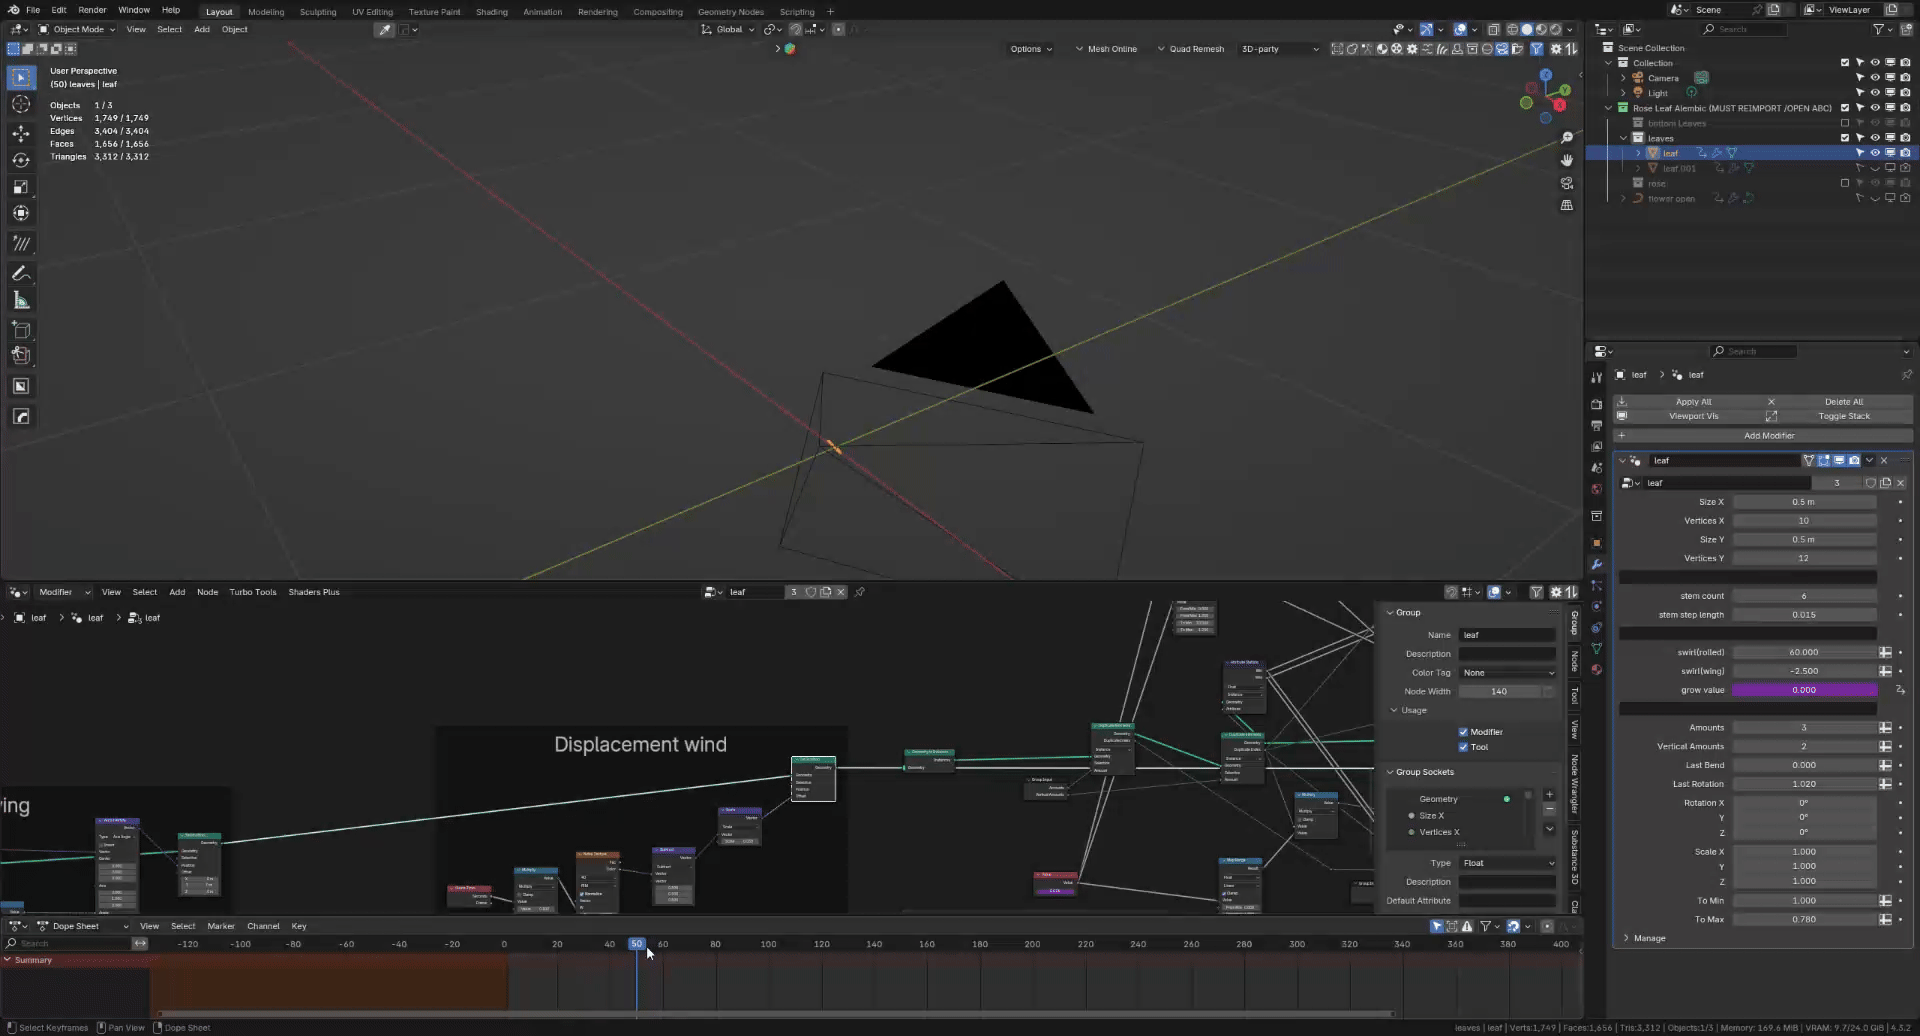
Task: Open the socket Type Float dropdown
Action: point(1507,863)
